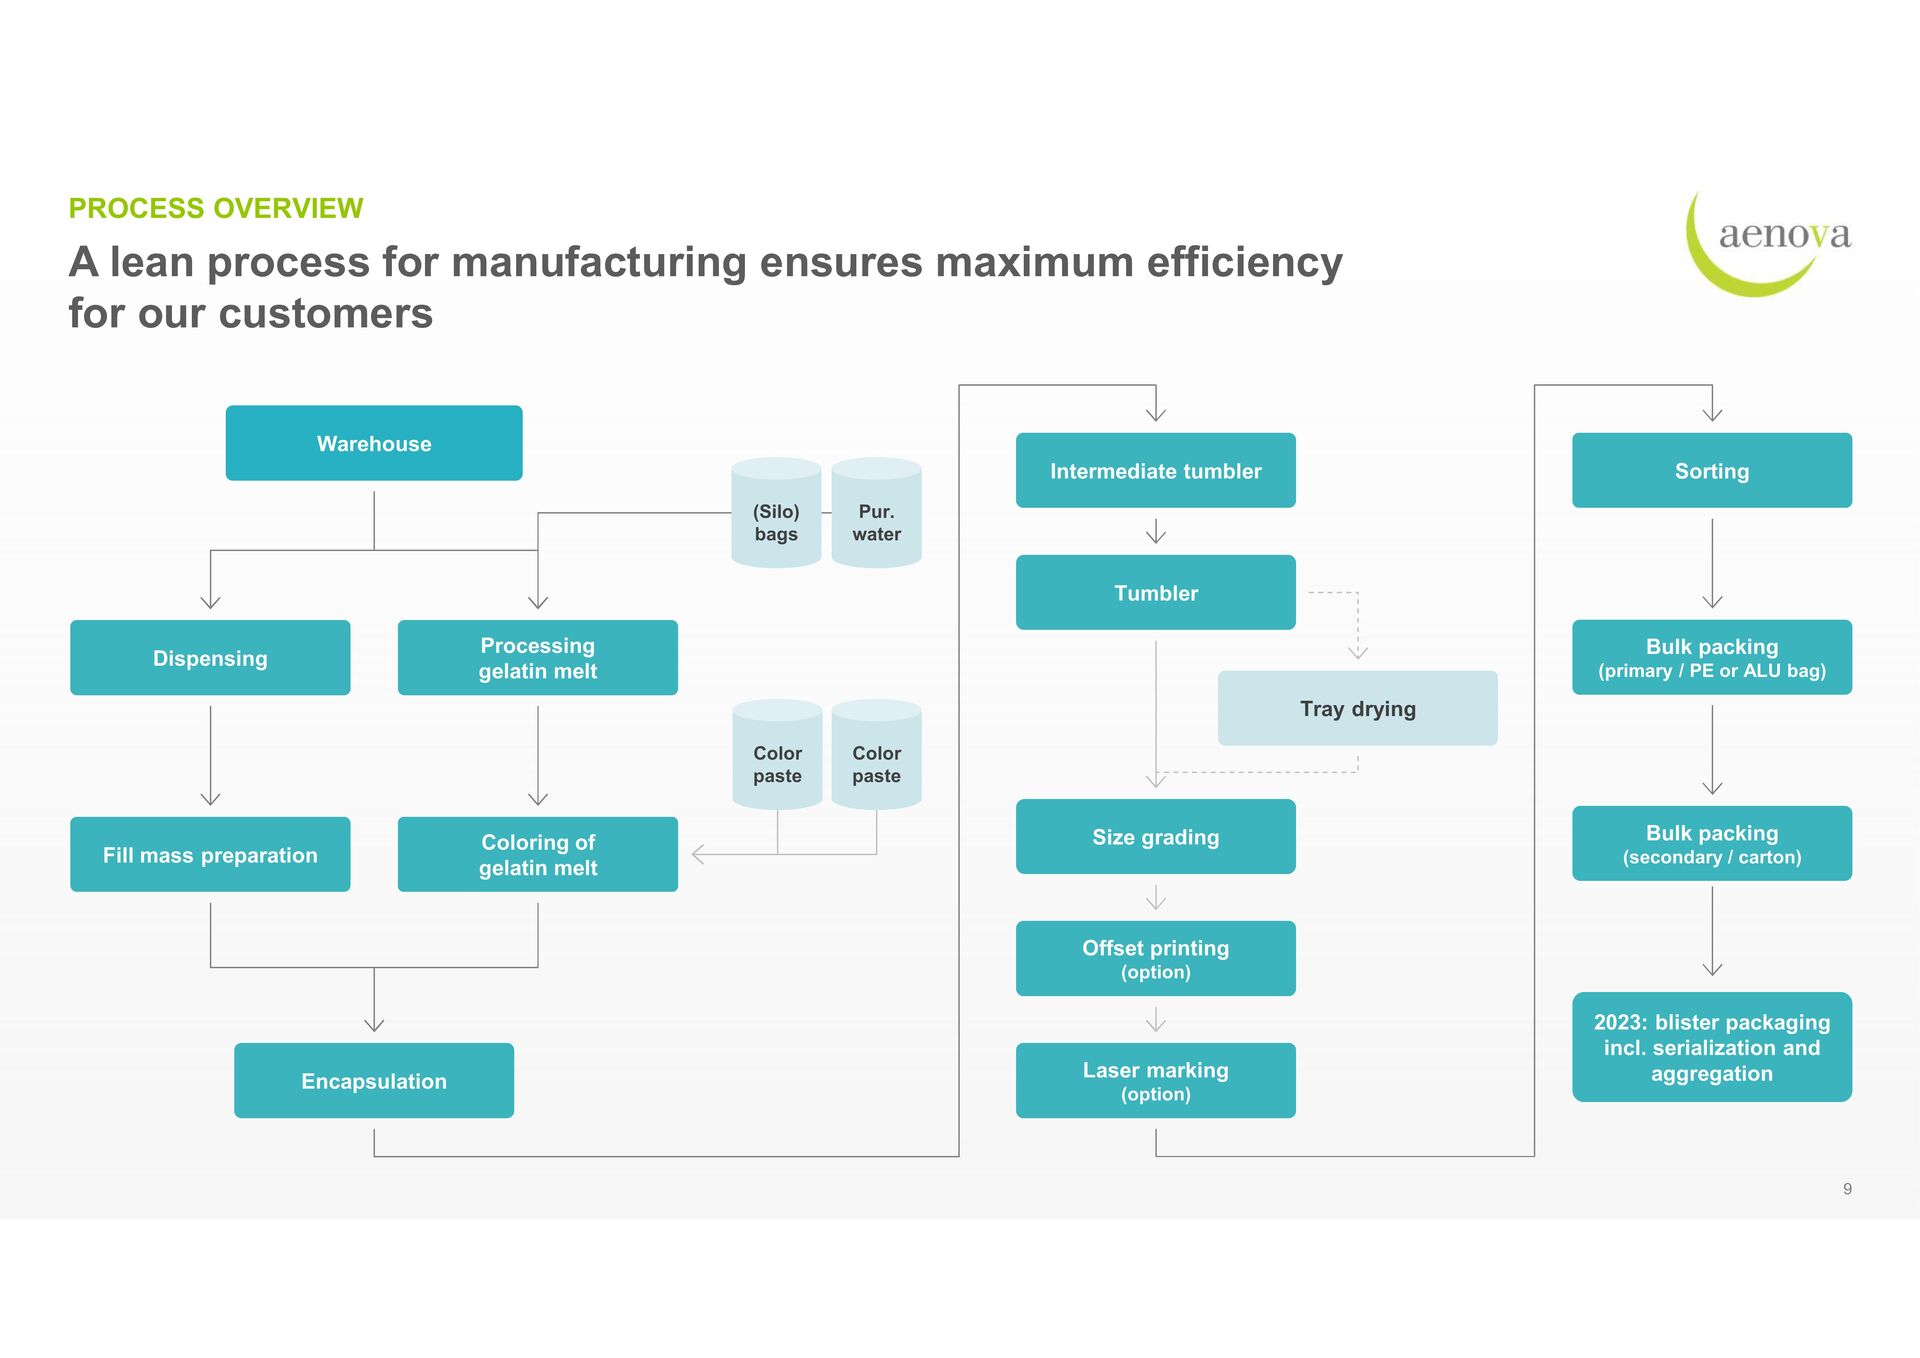Click the Offset printing (option) box
The image size is (1920, 1358).
click(1156, 959)
